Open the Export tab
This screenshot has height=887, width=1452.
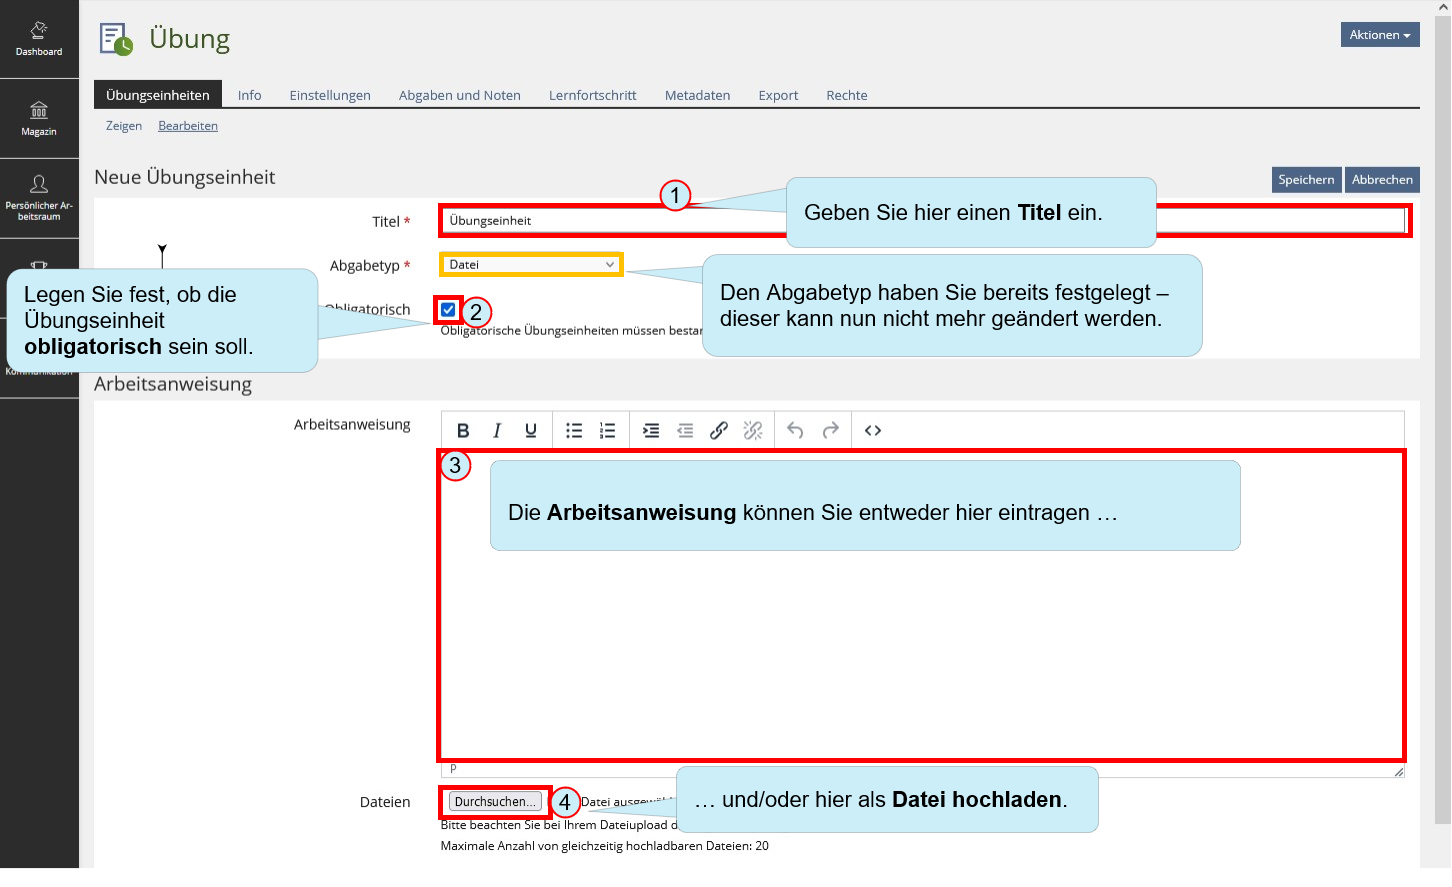(778, 95)
